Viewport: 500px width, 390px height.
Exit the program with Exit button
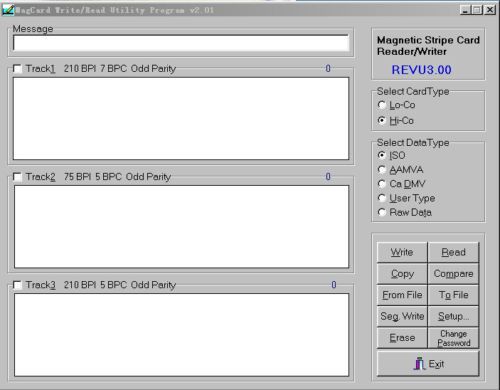coord(428,364)
